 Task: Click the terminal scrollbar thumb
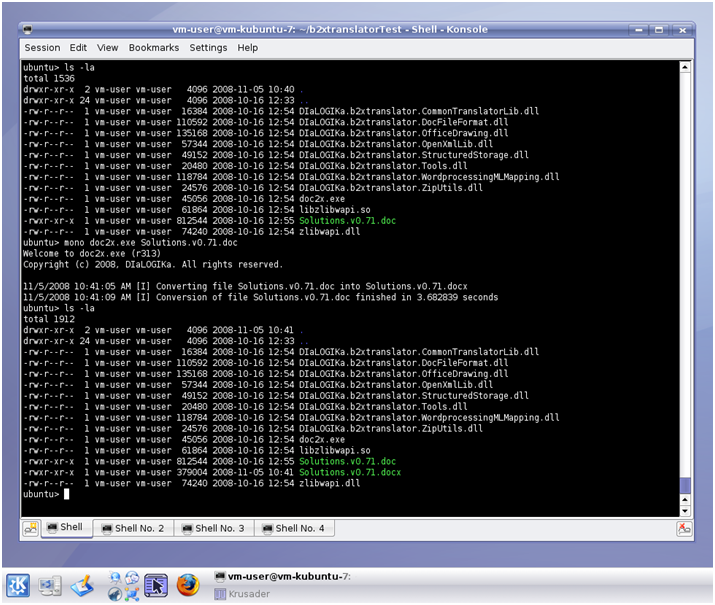tap(685, 485)
